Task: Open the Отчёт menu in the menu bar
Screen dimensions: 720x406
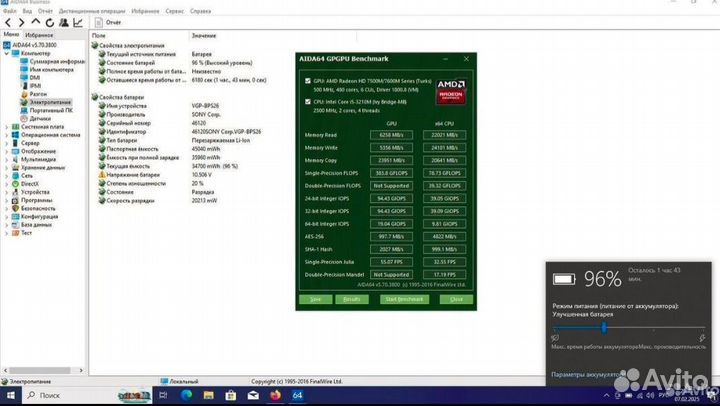Action: point(45,11)
